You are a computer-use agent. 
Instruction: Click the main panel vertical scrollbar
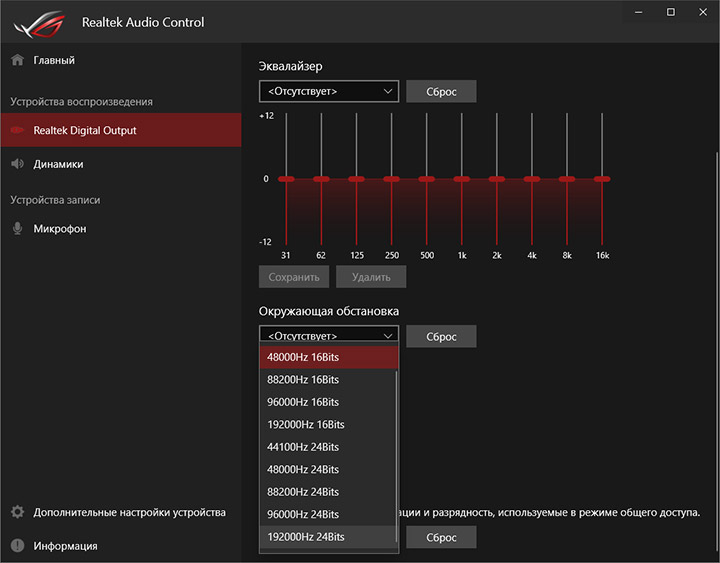click(x=717, y=349)
